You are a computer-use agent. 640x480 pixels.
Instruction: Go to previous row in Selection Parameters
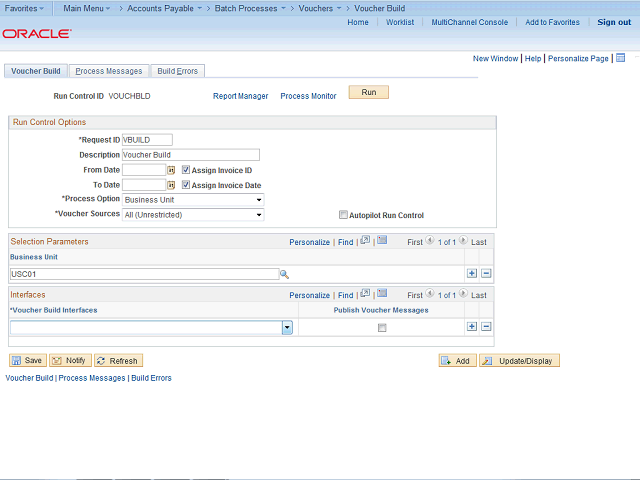coord(430,240)
